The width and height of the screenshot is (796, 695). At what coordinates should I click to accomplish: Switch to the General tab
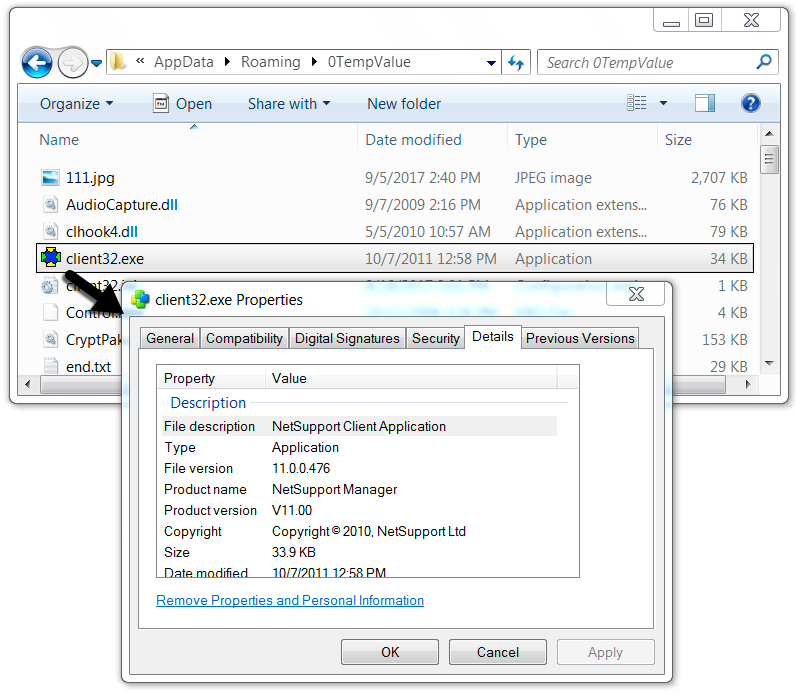170,338
